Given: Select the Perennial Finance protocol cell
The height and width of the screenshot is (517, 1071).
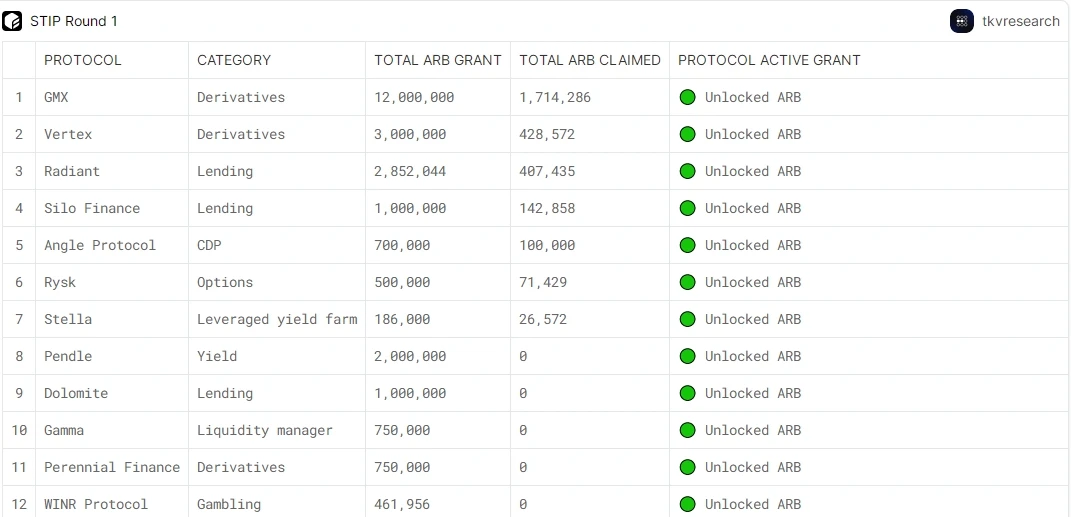Looking at the screenshot, I should [x=112, y=467].
